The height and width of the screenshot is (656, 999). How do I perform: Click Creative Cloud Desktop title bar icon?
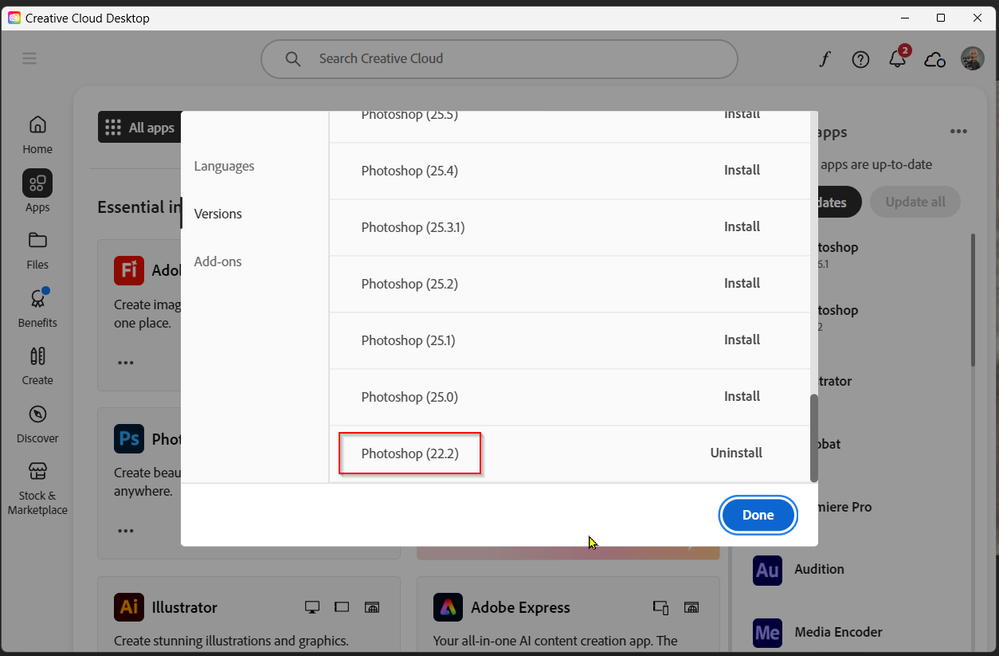[x=14, y=18]
